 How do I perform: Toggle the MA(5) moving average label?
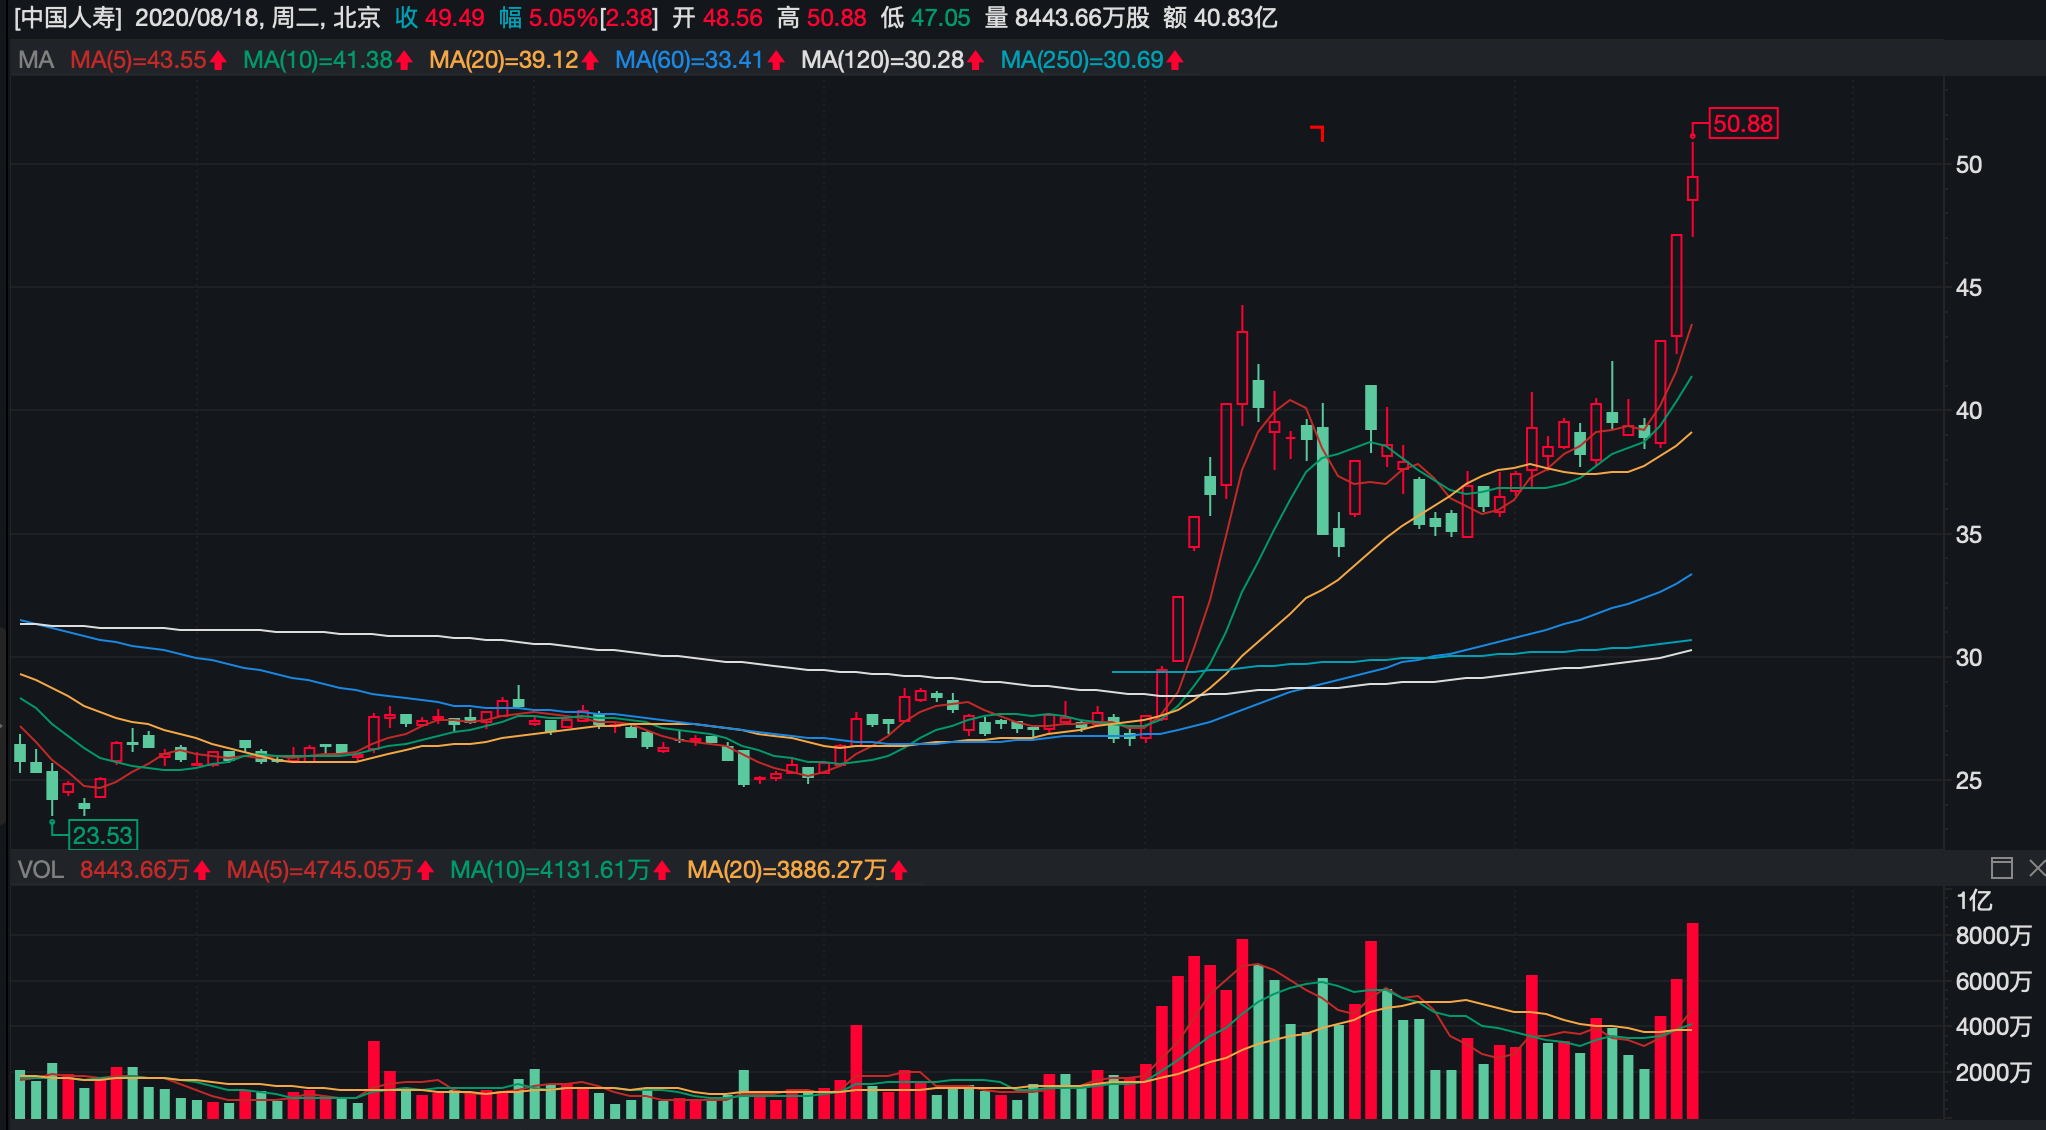tap(140, 60)
